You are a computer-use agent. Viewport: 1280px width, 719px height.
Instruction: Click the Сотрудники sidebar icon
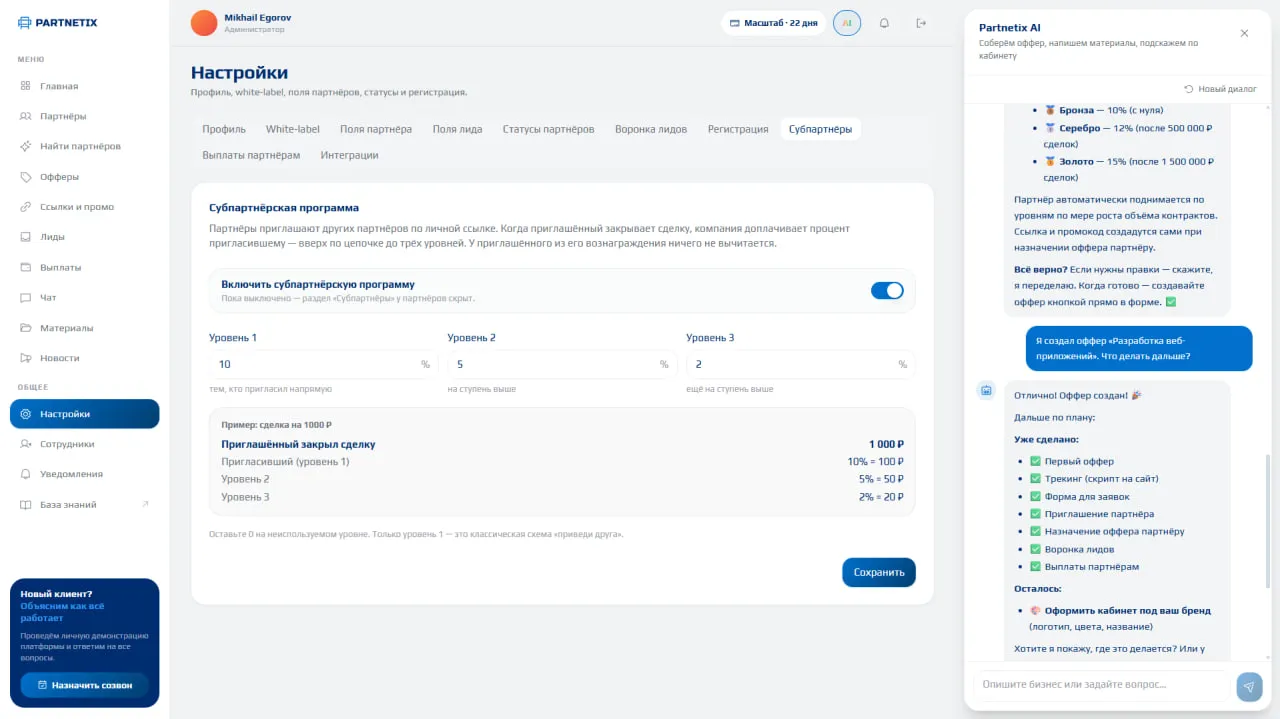coord(26,444)
